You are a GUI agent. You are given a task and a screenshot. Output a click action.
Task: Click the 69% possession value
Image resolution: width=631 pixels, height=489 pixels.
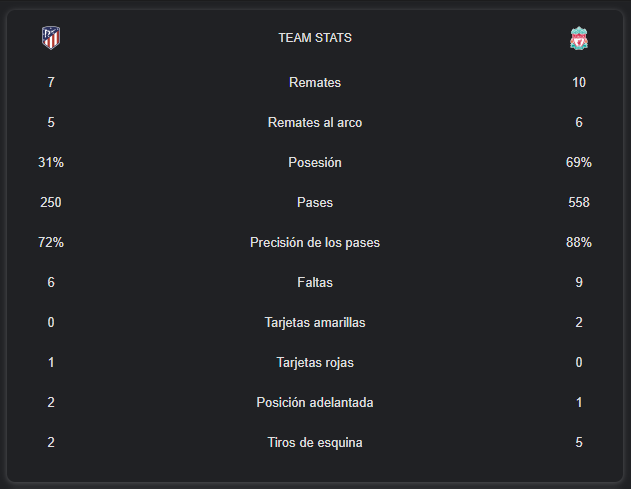(x=579, y=163)
